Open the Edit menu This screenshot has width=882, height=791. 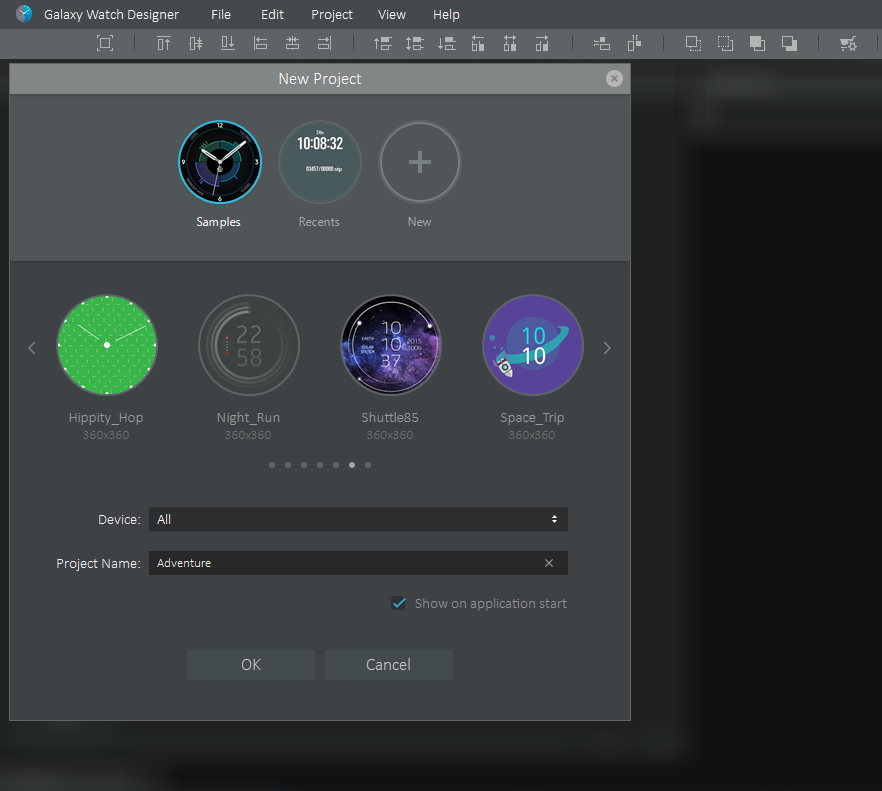pos(272,15)
